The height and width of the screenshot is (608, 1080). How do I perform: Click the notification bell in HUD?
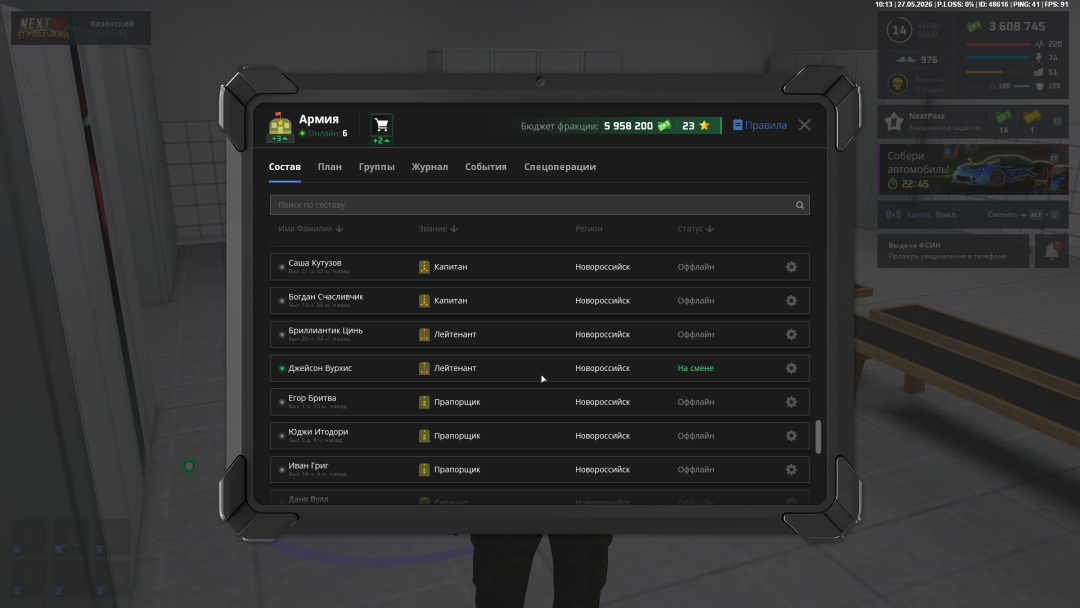pos(1051,251)
